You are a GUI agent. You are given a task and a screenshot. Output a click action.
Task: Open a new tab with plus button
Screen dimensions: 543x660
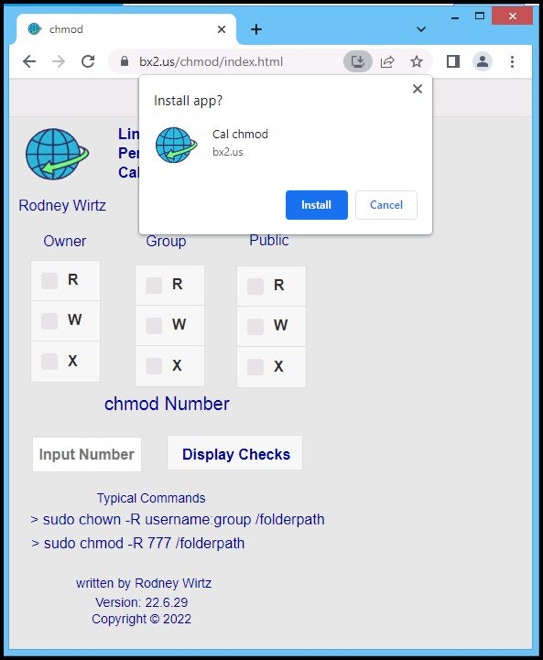[256, 29]
